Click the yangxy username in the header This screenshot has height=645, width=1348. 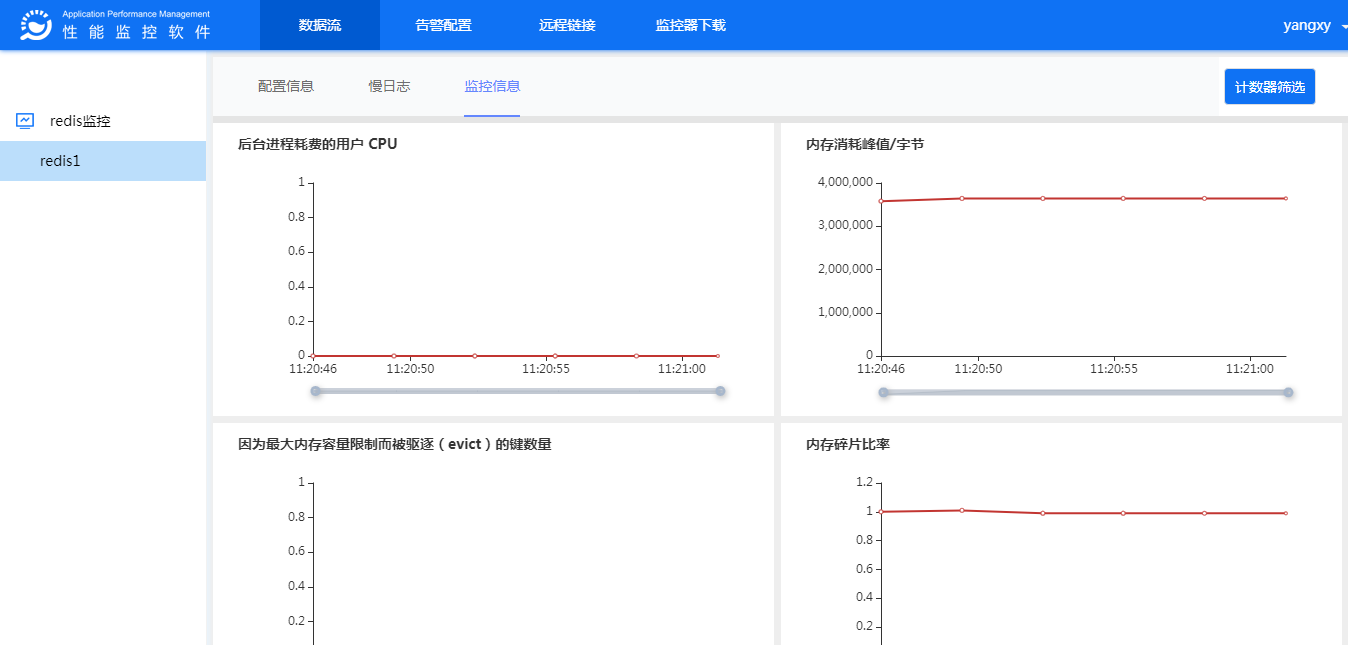(x=1306, y=26)
